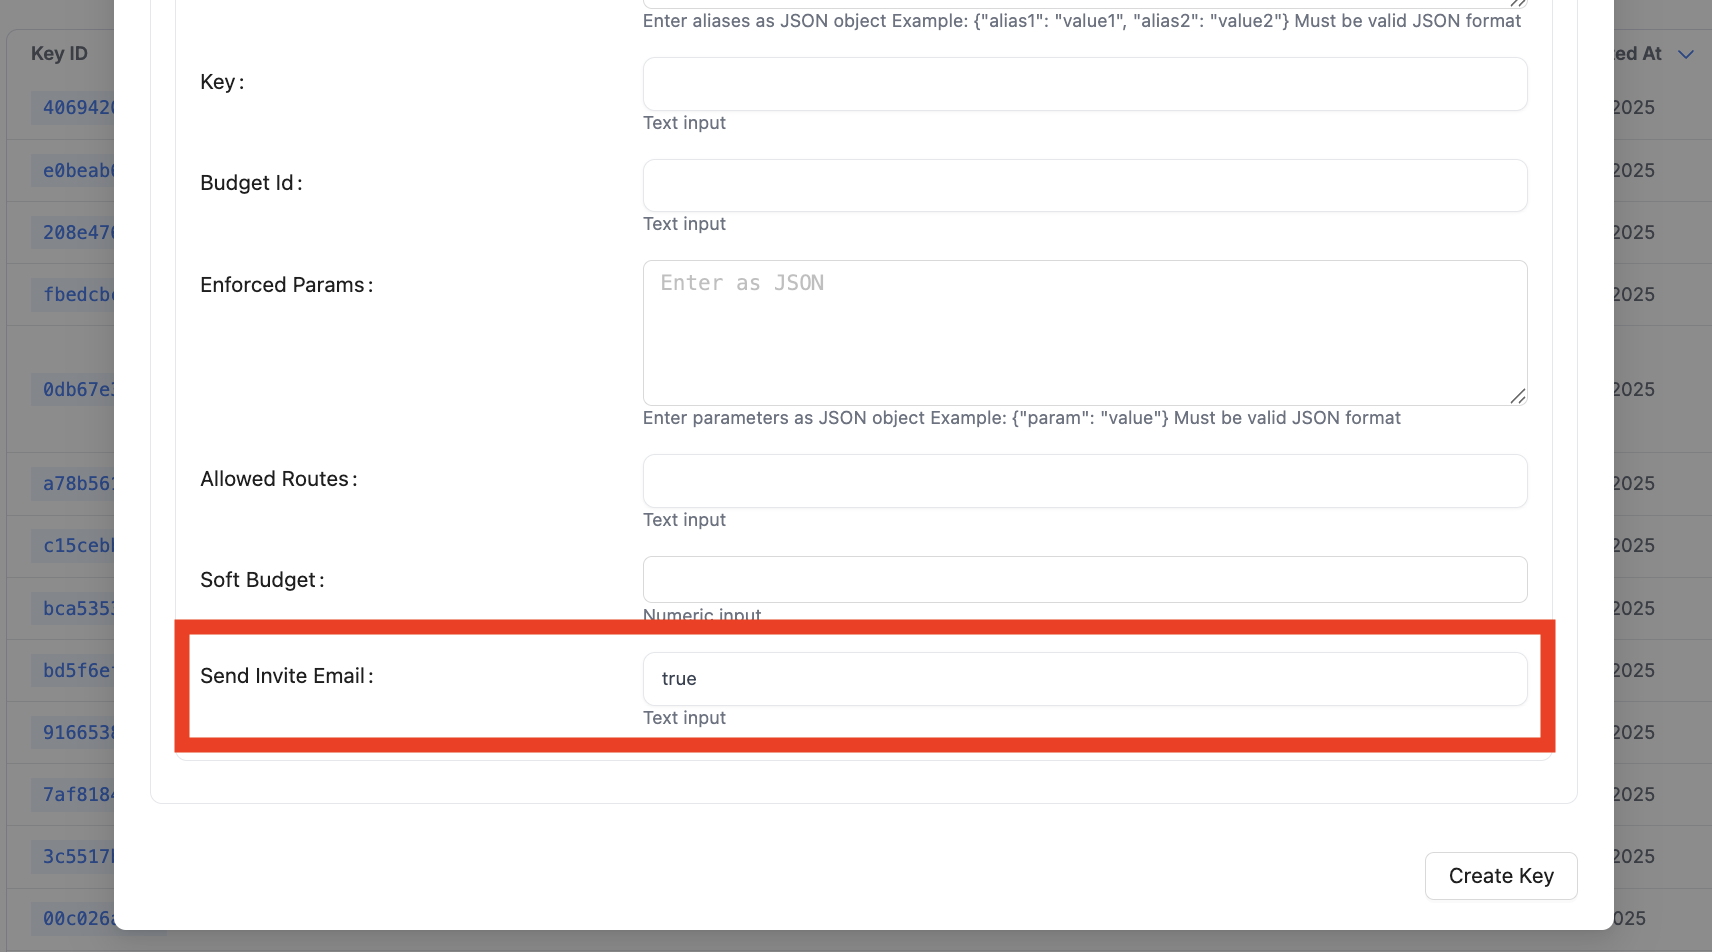The height and width of the screenshot is (952, 1712).
Task: Click the Send Invite Email field showing true
Action: (1084, 679)
